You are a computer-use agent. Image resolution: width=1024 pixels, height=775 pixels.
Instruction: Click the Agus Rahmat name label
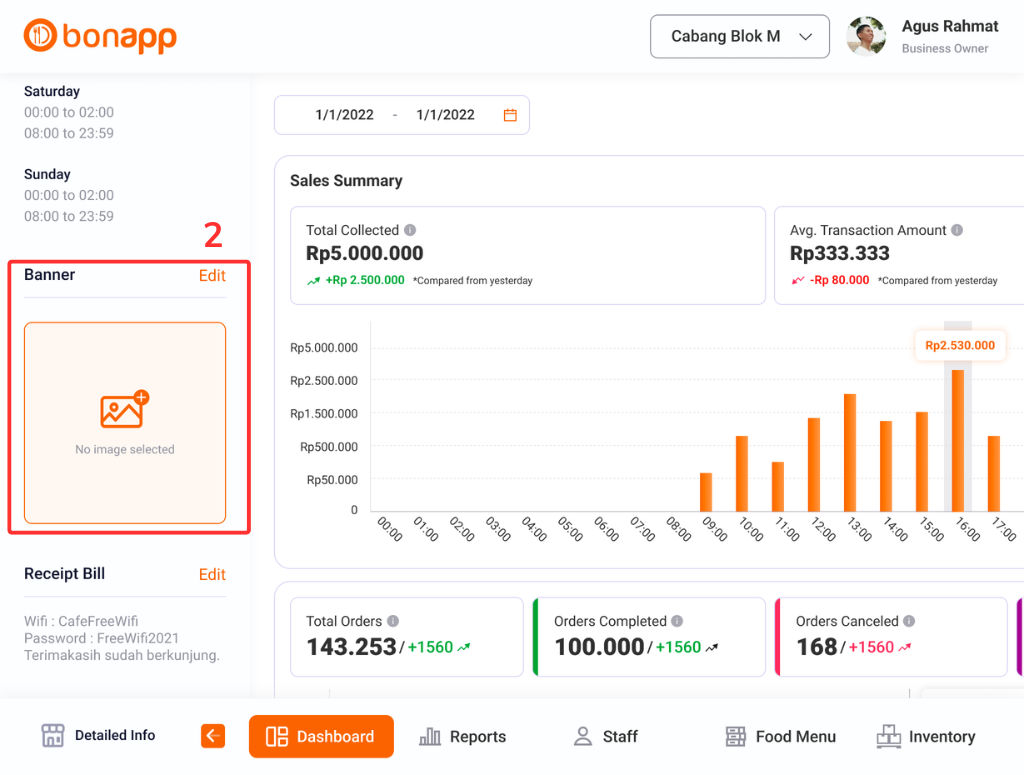[950, 26]
